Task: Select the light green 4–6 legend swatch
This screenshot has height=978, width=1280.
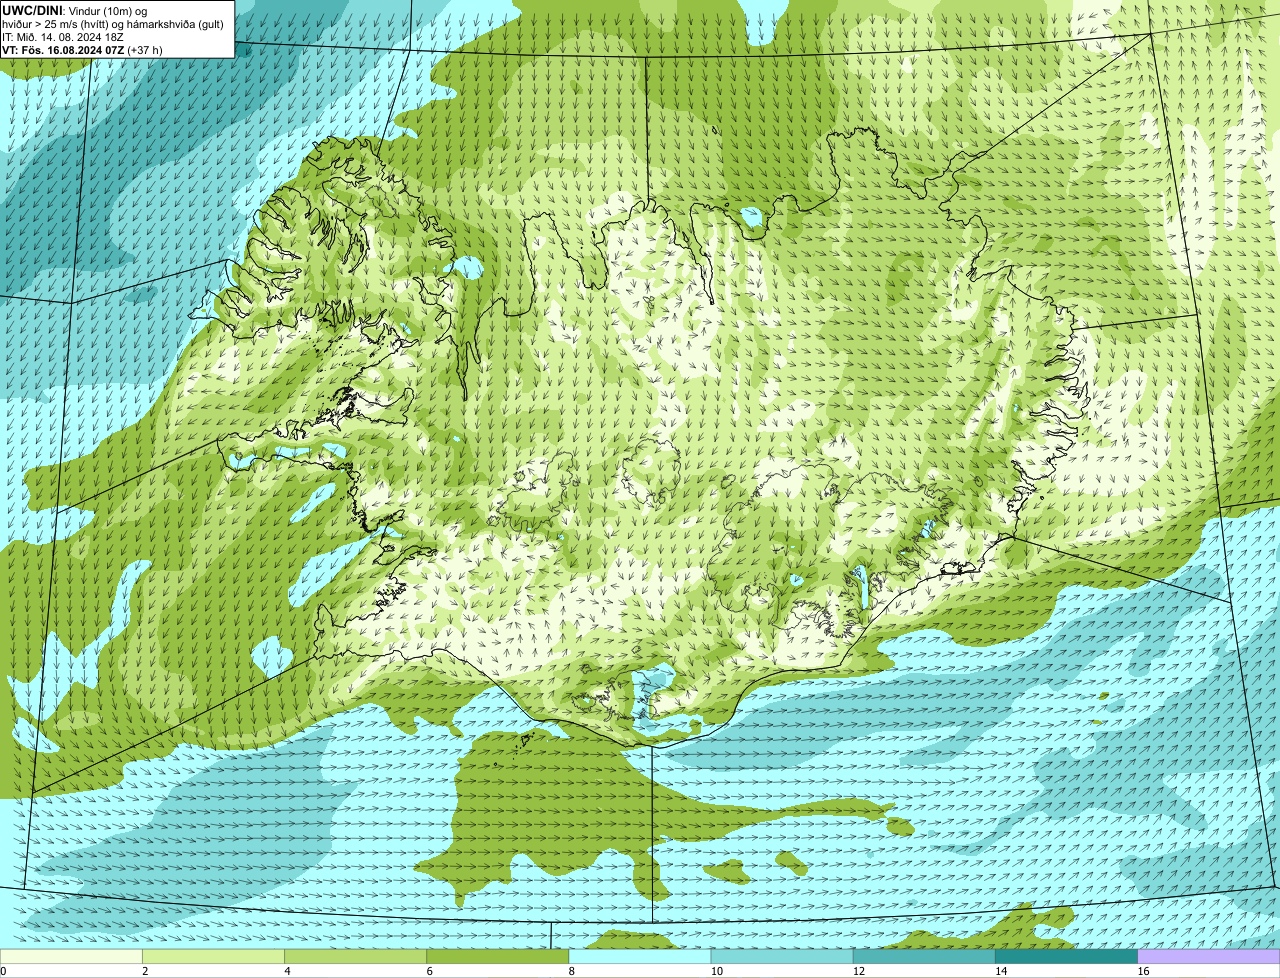Action: [x=355, y=957]
